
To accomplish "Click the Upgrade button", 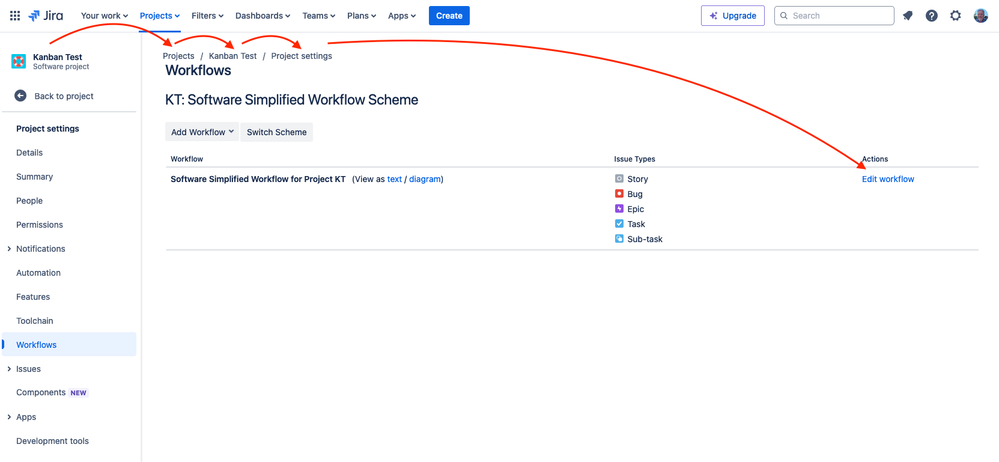I will (x=733, y=15).
